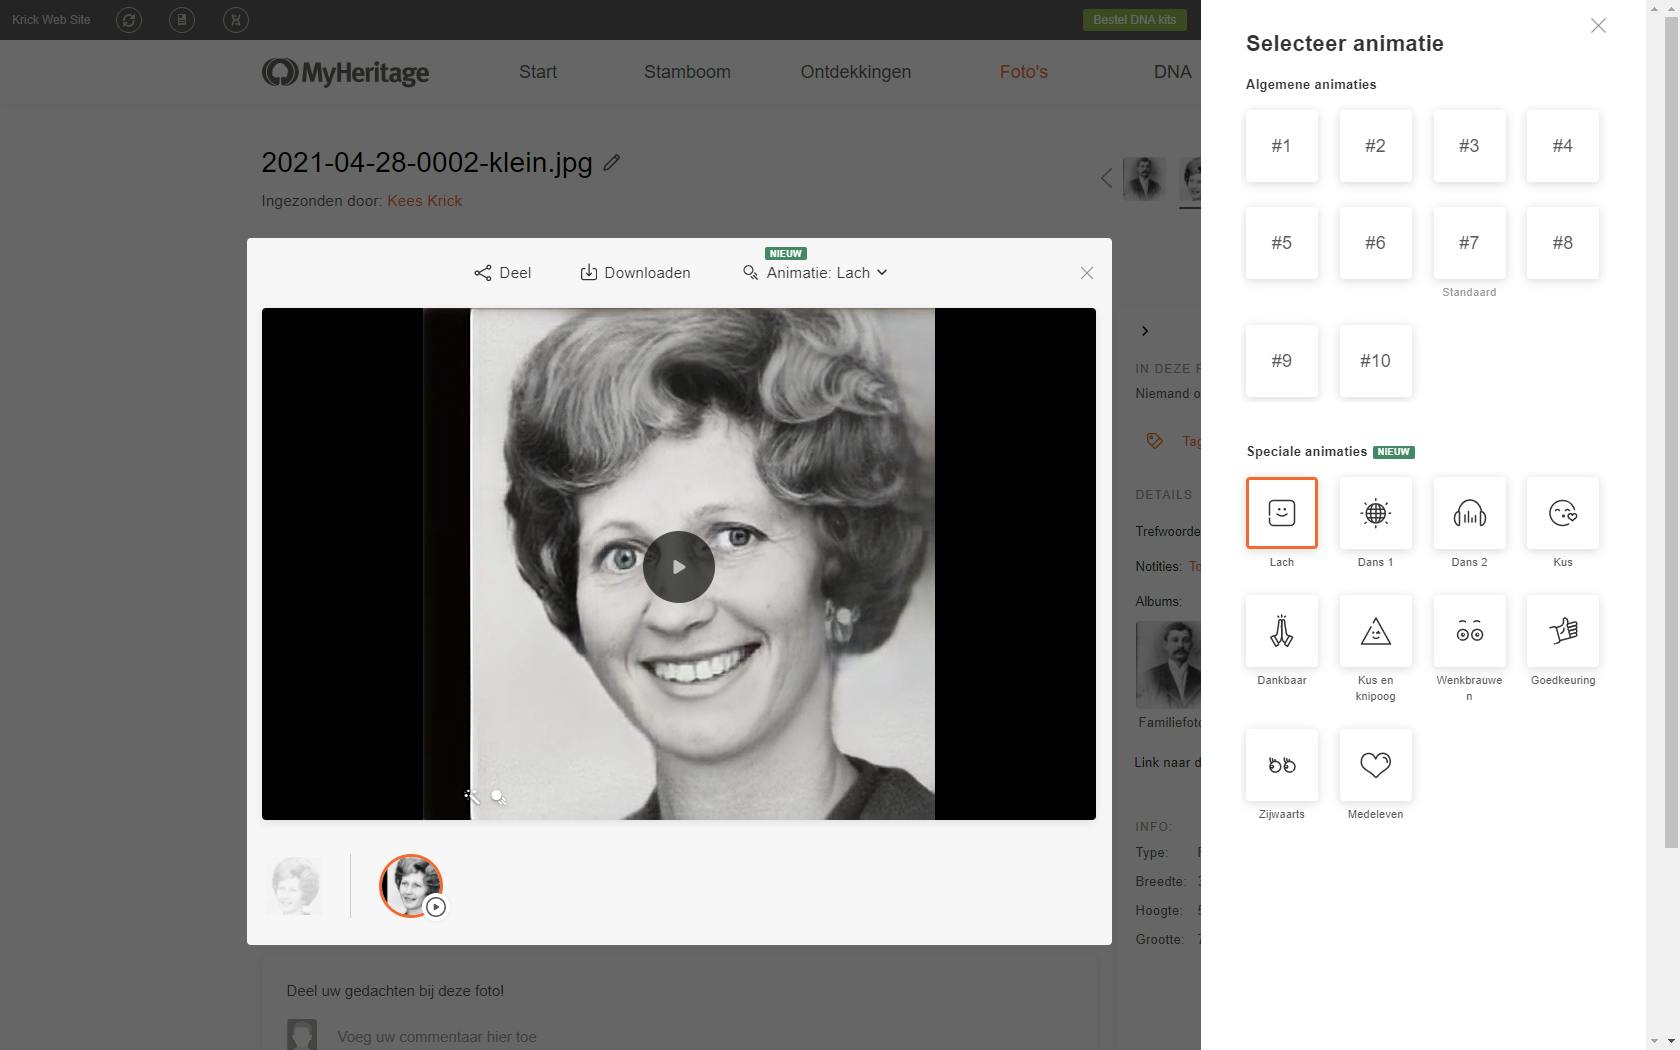The height and width of the screenshot is (1050, 1680).
Task: Select general animation #10
Action: pyautogui.click(x=1375, y=361)
